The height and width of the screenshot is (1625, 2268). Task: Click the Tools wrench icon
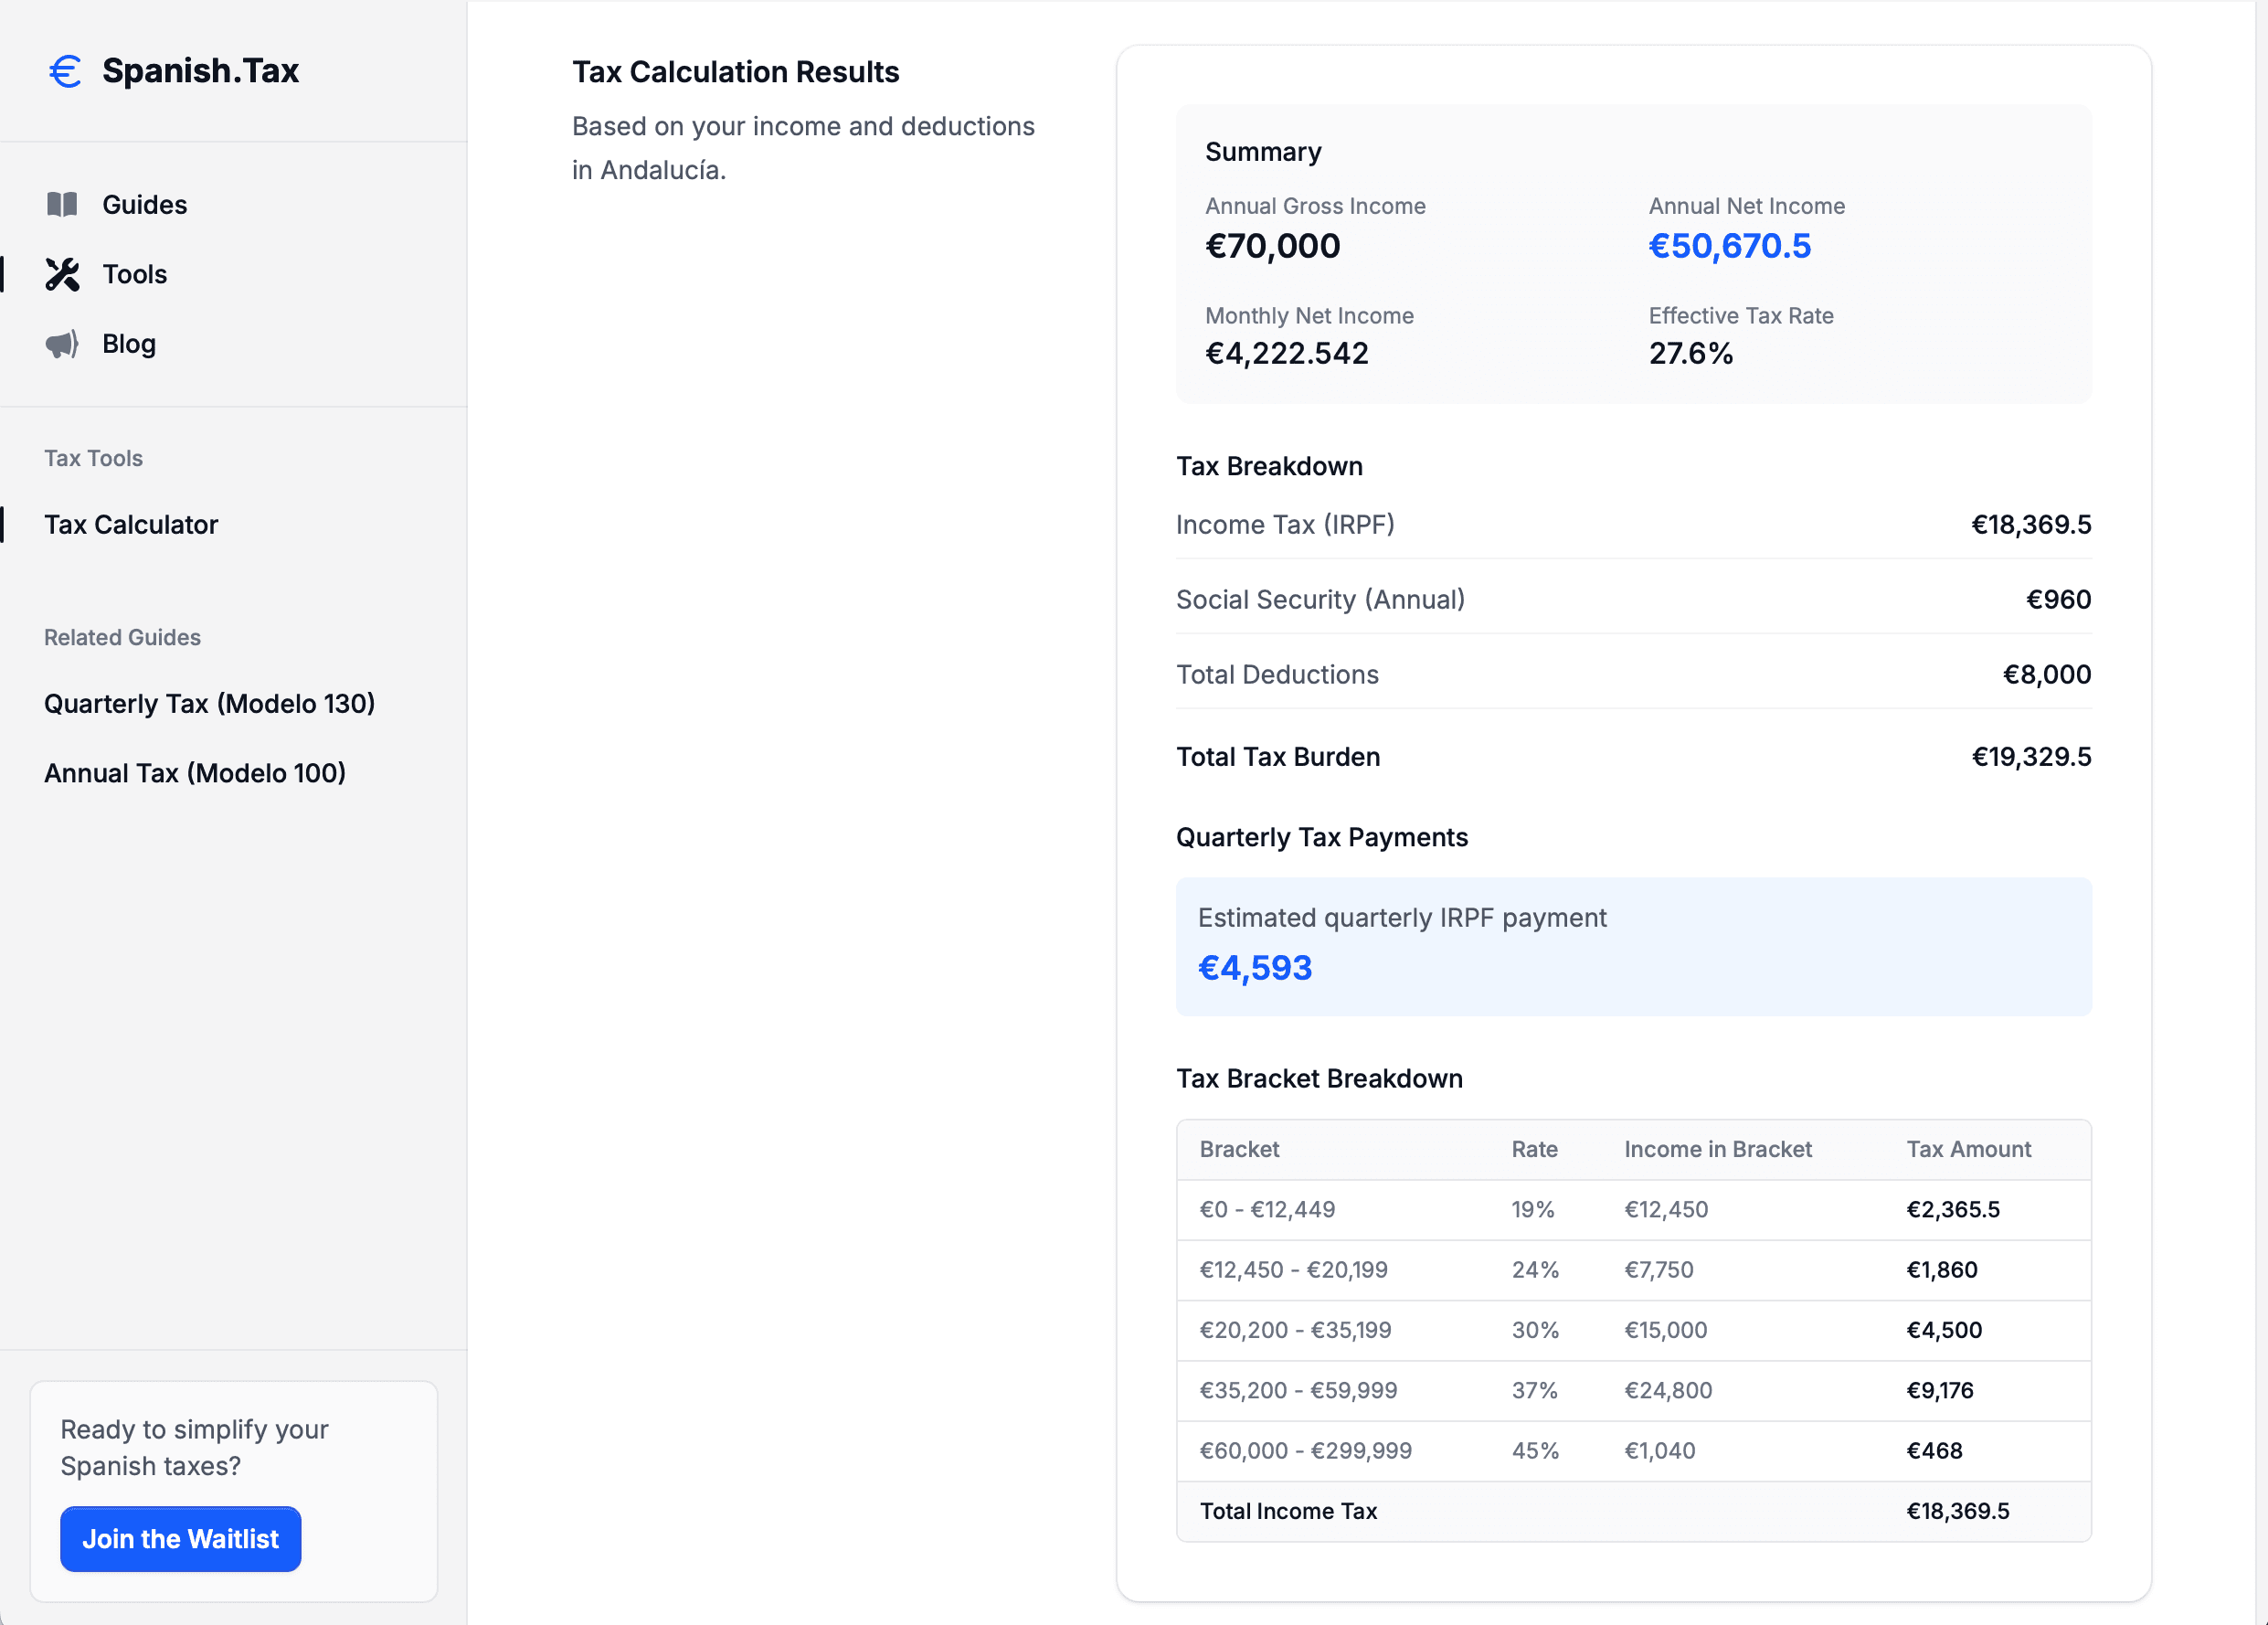coord(61,274)
